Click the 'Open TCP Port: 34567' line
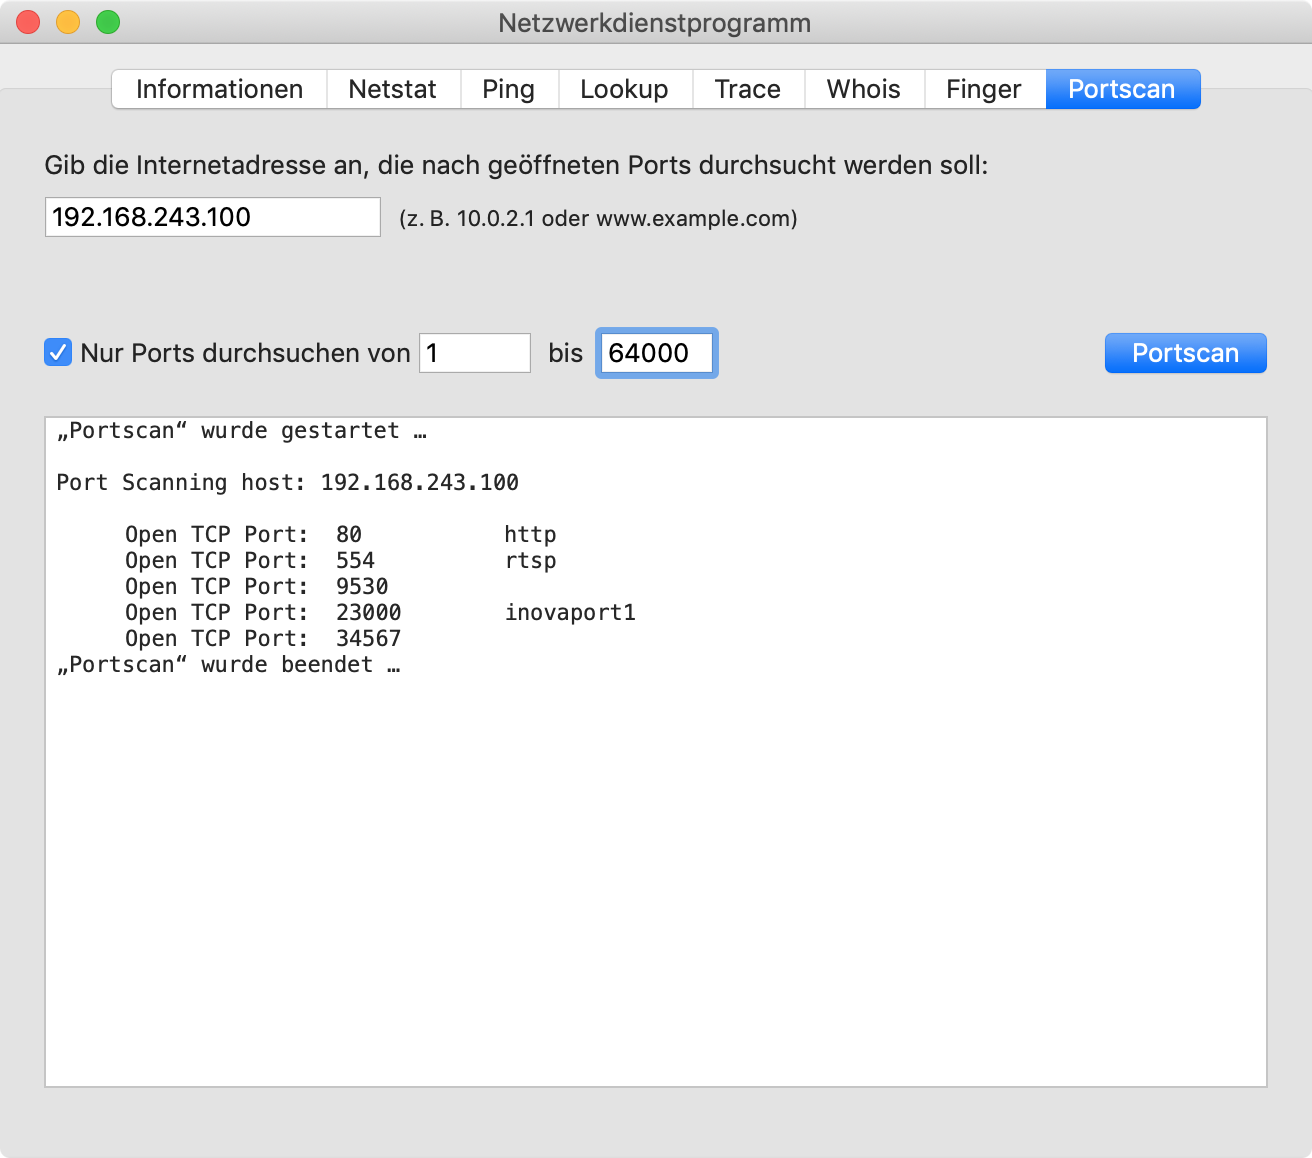Viewport: 1312px width, 1158px height. click(263, 639)
